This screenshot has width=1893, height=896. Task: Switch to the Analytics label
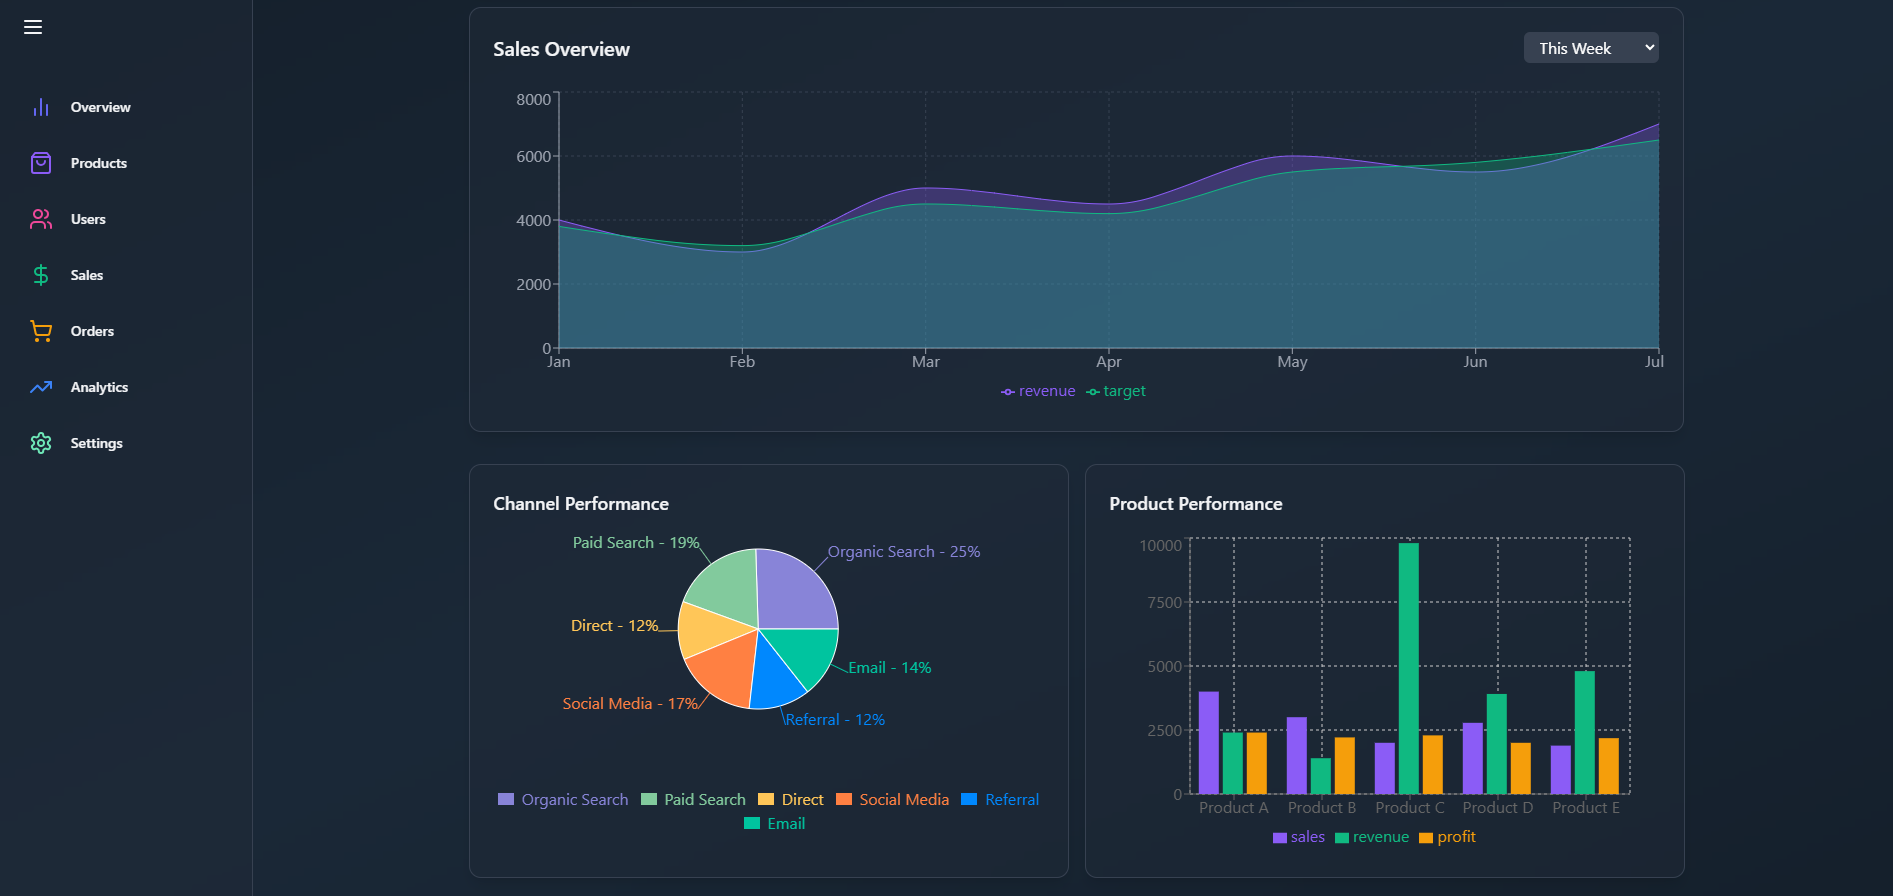99,387
